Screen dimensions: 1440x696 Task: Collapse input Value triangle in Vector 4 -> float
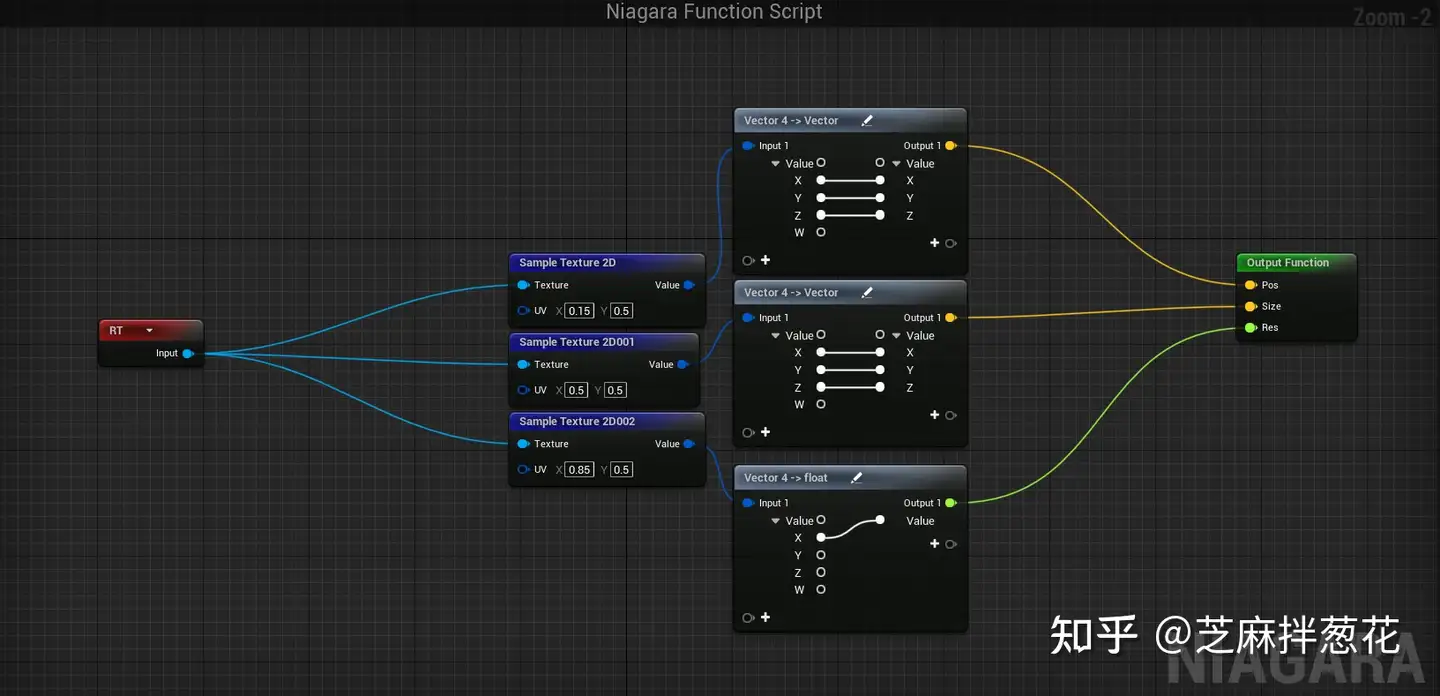[775, 521]
